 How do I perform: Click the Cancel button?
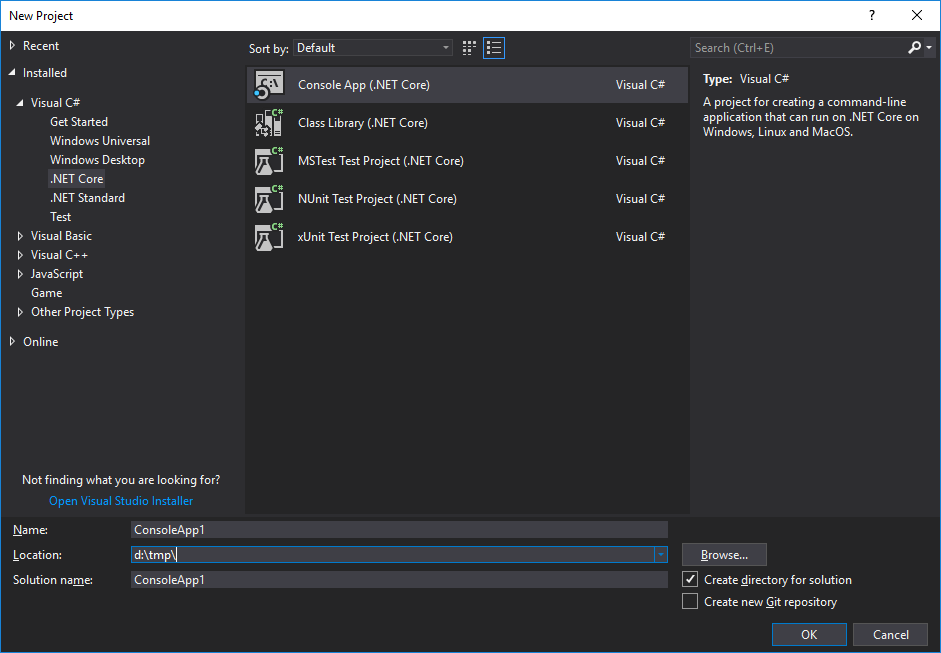coord(891,634)
